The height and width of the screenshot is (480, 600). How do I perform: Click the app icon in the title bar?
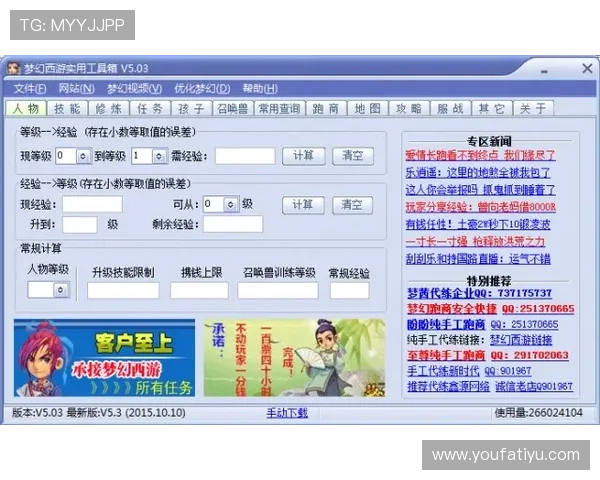(x=13, y=69)
